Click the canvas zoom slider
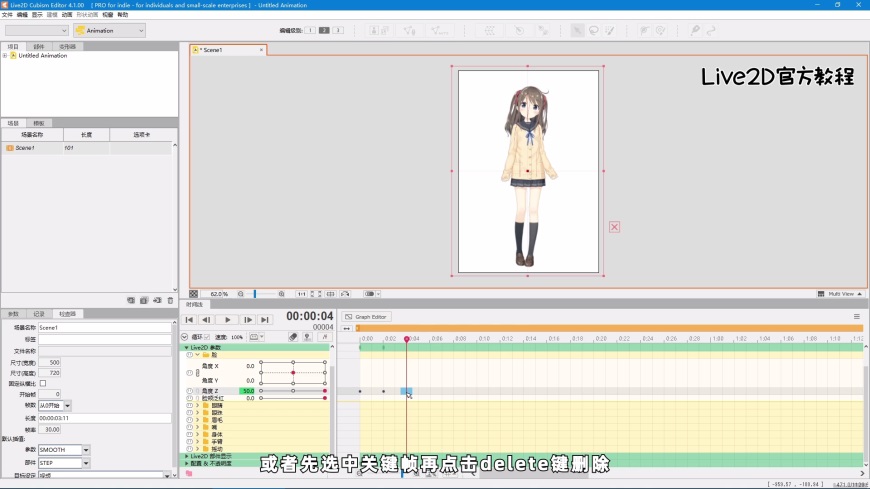The width and height of the screenshot is (870, 489). (x=261, y=294)
